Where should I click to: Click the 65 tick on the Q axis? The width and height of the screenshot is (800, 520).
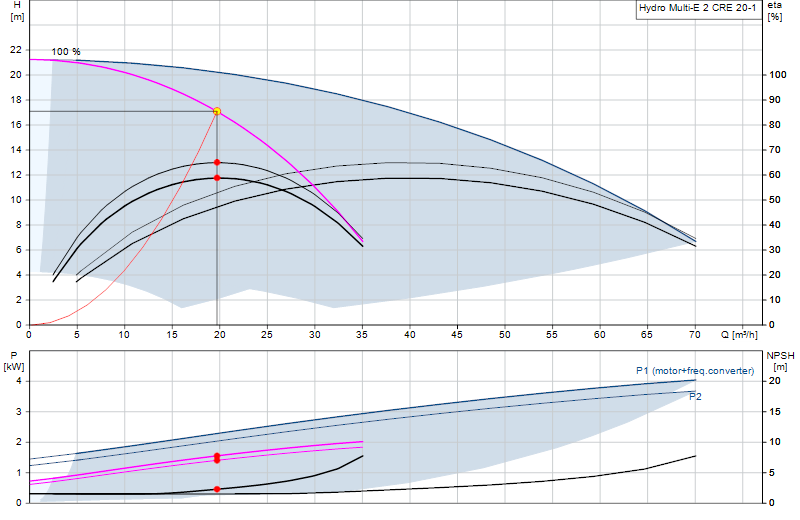(x=647, y=335)
